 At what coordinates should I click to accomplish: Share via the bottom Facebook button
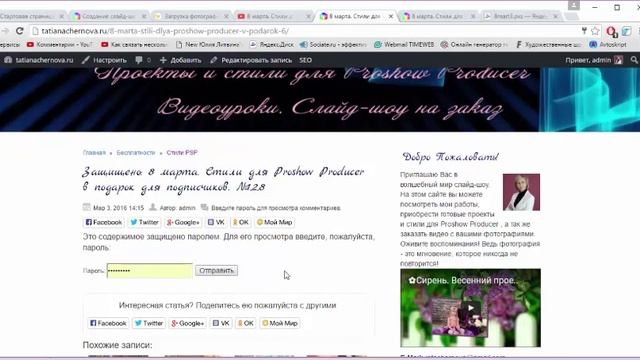click(108, 323)
